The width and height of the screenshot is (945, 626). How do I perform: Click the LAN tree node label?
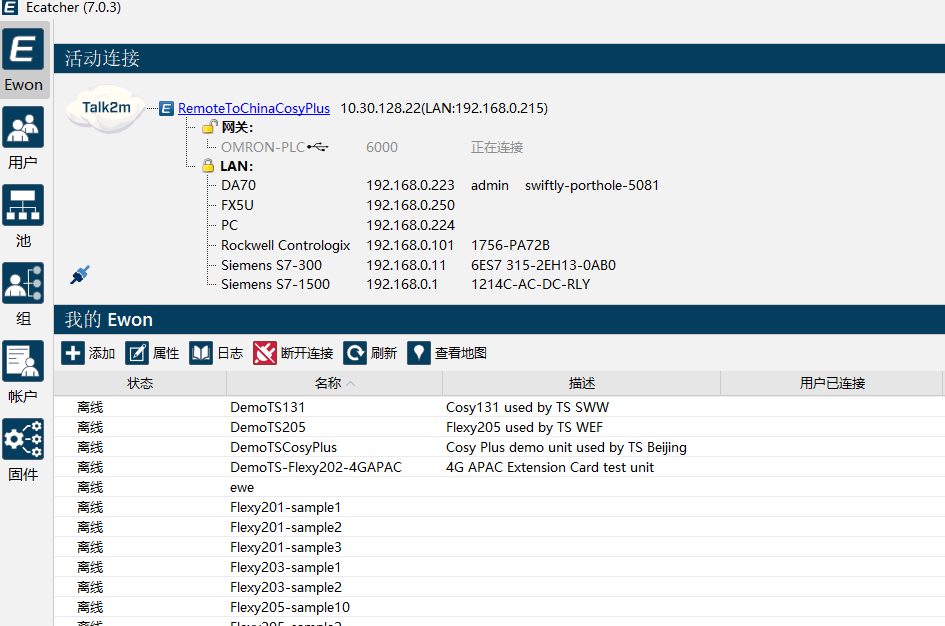coord(236,166)
